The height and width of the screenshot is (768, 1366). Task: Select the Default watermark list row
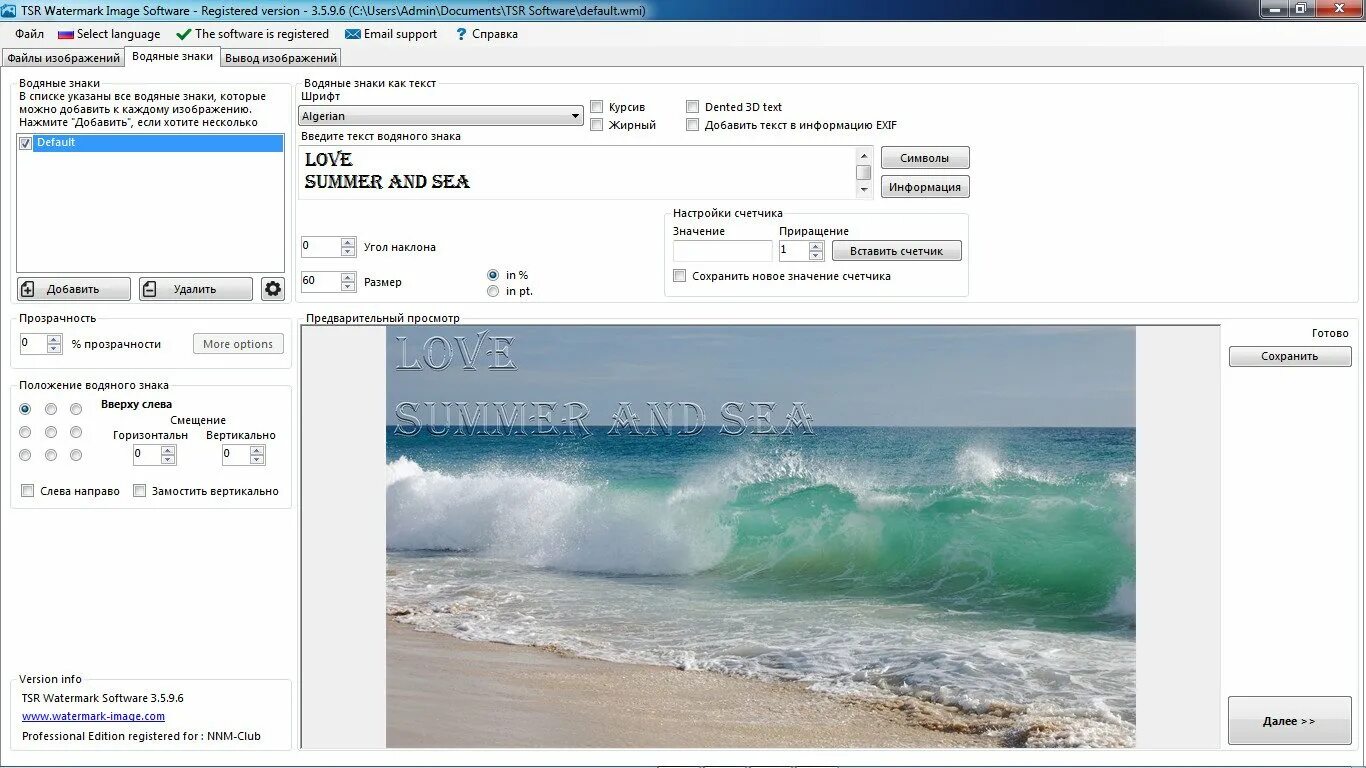click(158, 143)
